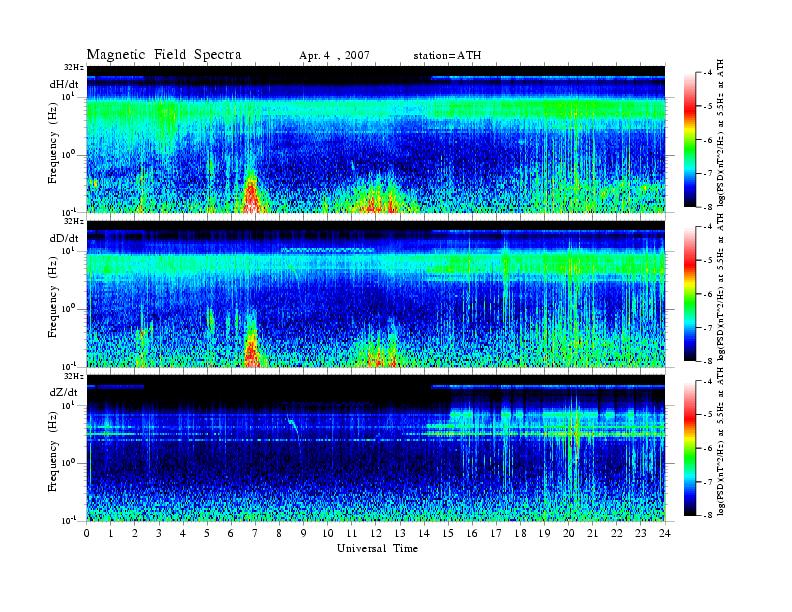Click hour tick label 9 on the time axis

[x=304, y=534]
